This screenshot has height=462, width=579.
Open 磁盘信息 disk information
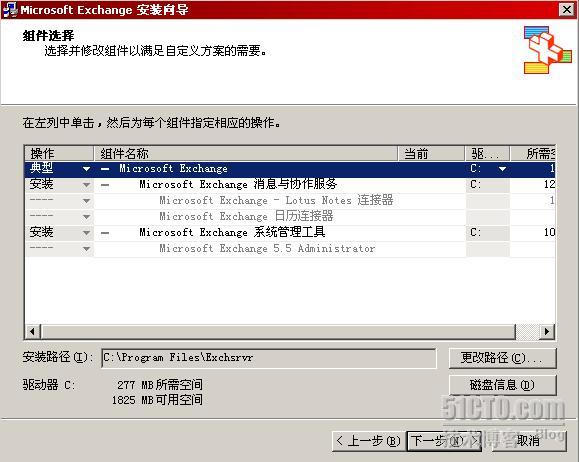coord(503,385)
